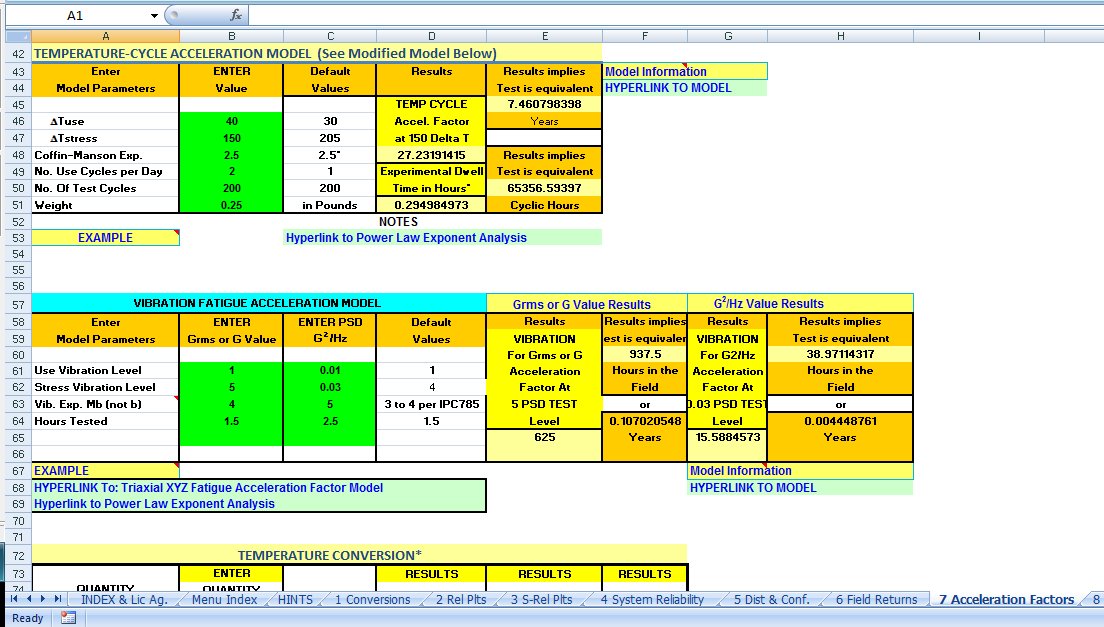Open the 3 S-Rel Plts sheet tab

pyautogui.click(x=542, y=600)
